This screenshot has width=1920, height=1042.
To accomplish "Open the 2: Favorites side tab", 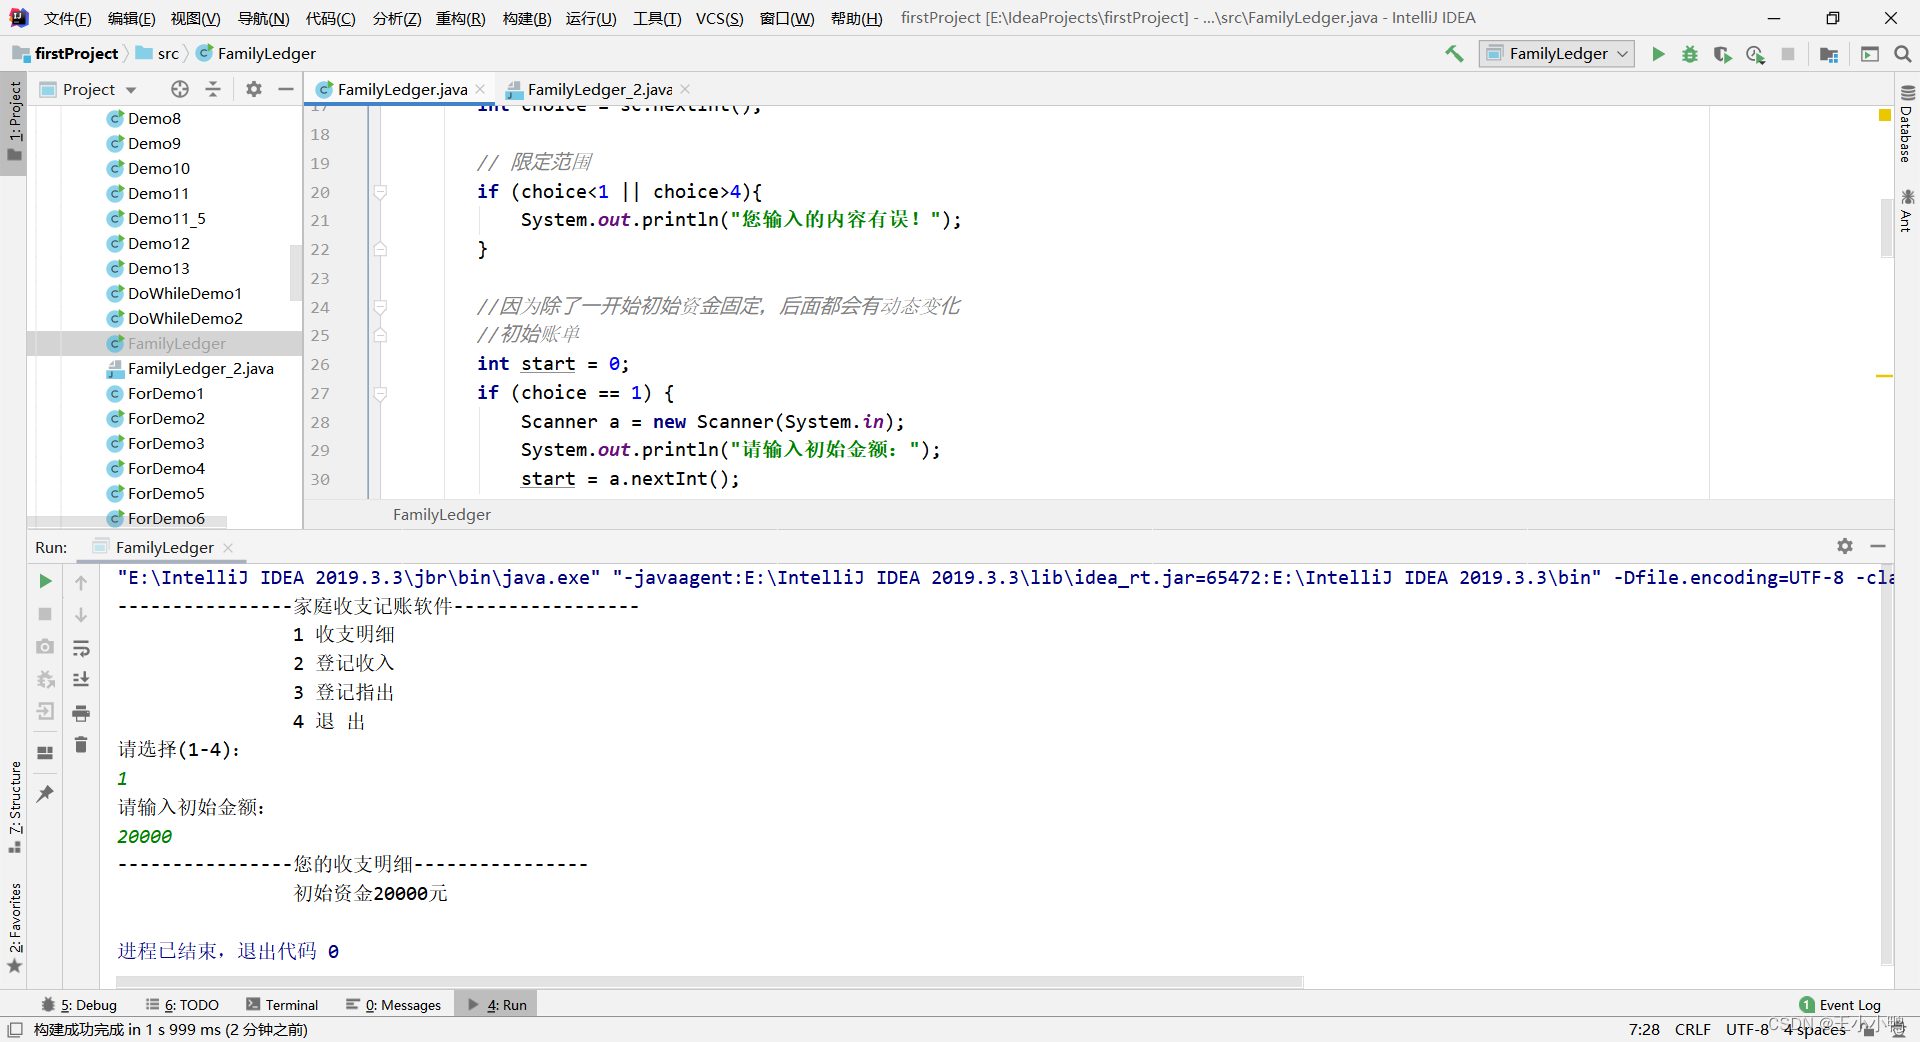I will (14, 927).
